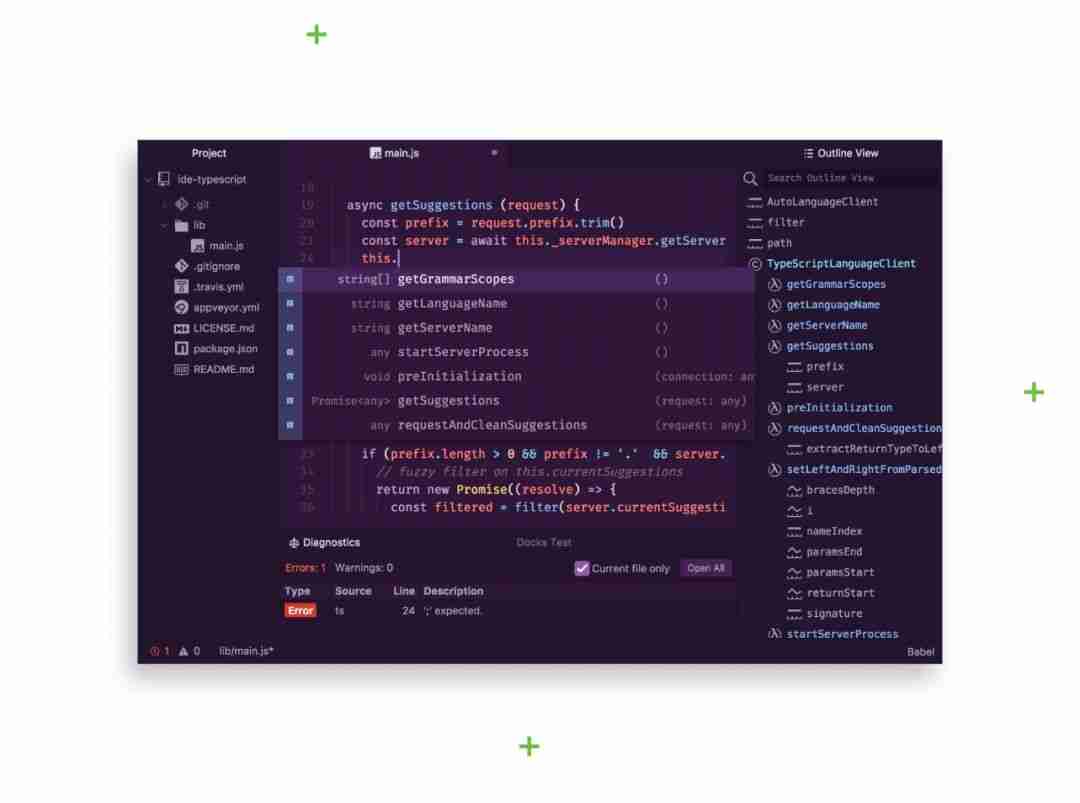Open the Search Outline View magnifier icon
Viewport: 1080px width, 803px height.
pos(751,178)
